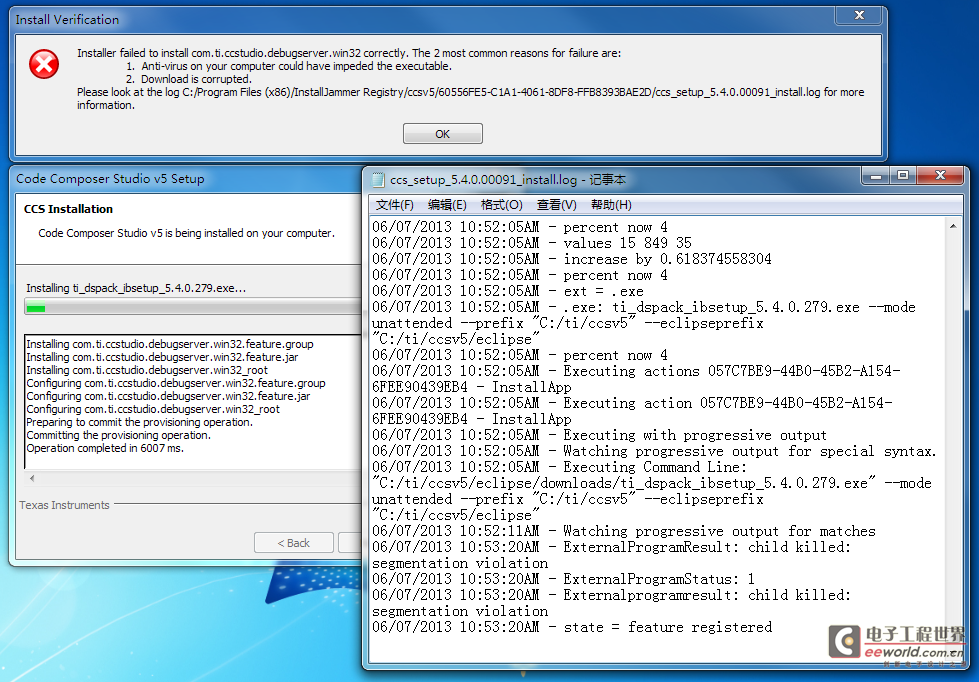Screen dimensions: 979x682
Task: Open the 编辑(E) menu in Notepad
Action: pyautogui.click(x=447, y=205)
